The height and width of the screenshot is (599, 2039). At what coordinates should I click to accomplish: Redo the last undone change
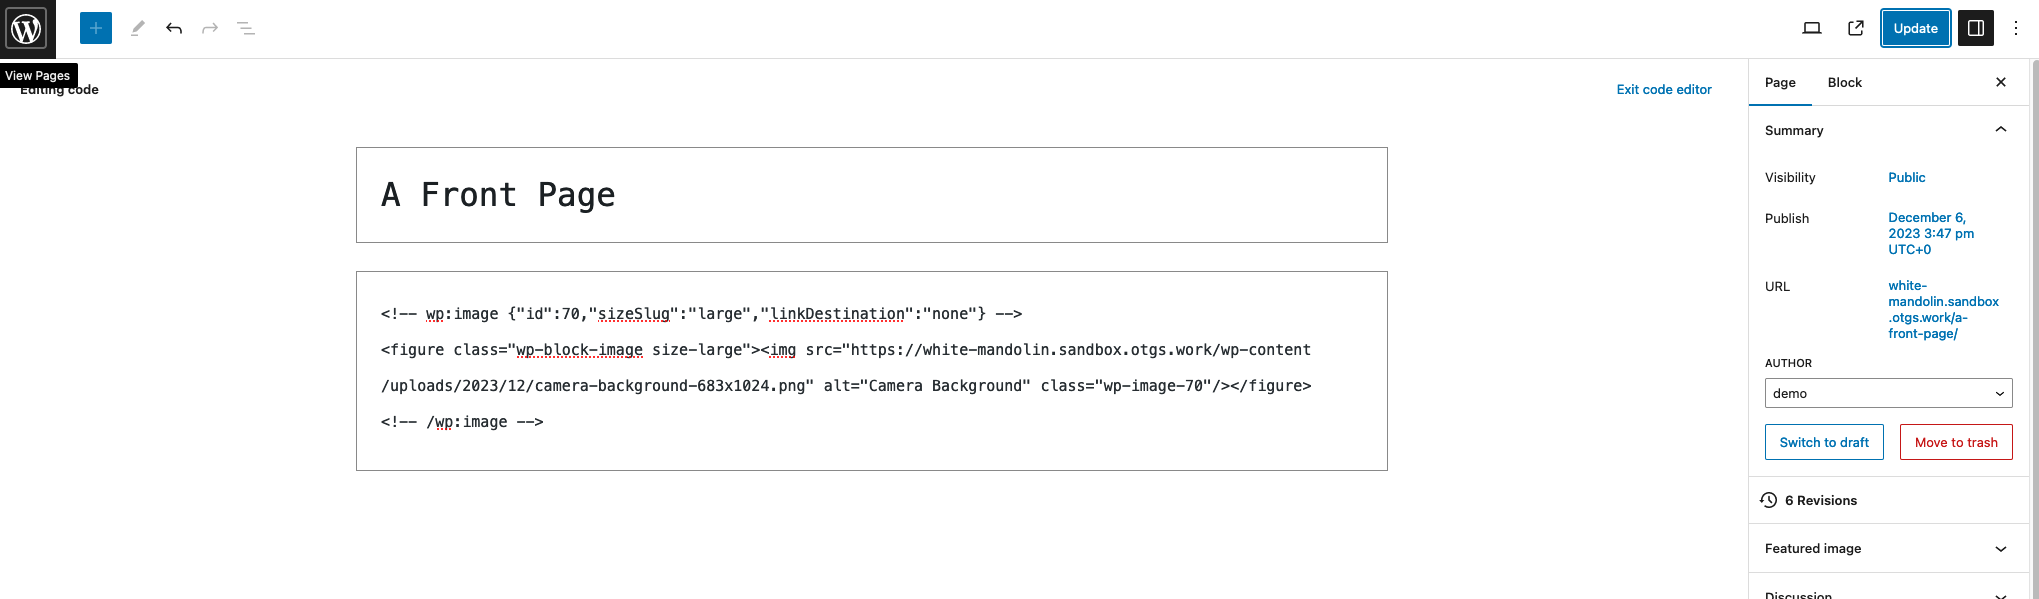210,28
